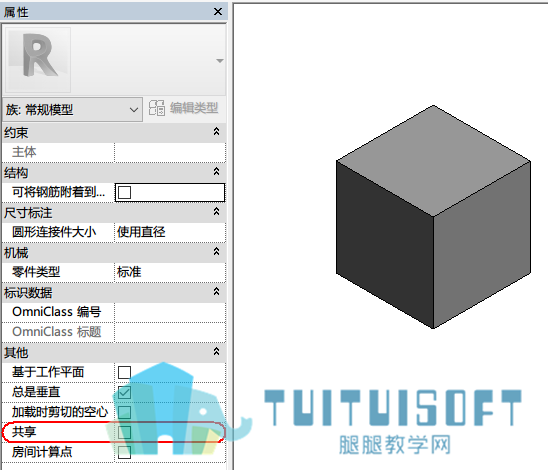548x470 pixels.
Task: Close the 属性 properties panel
Action: point(218,12)
